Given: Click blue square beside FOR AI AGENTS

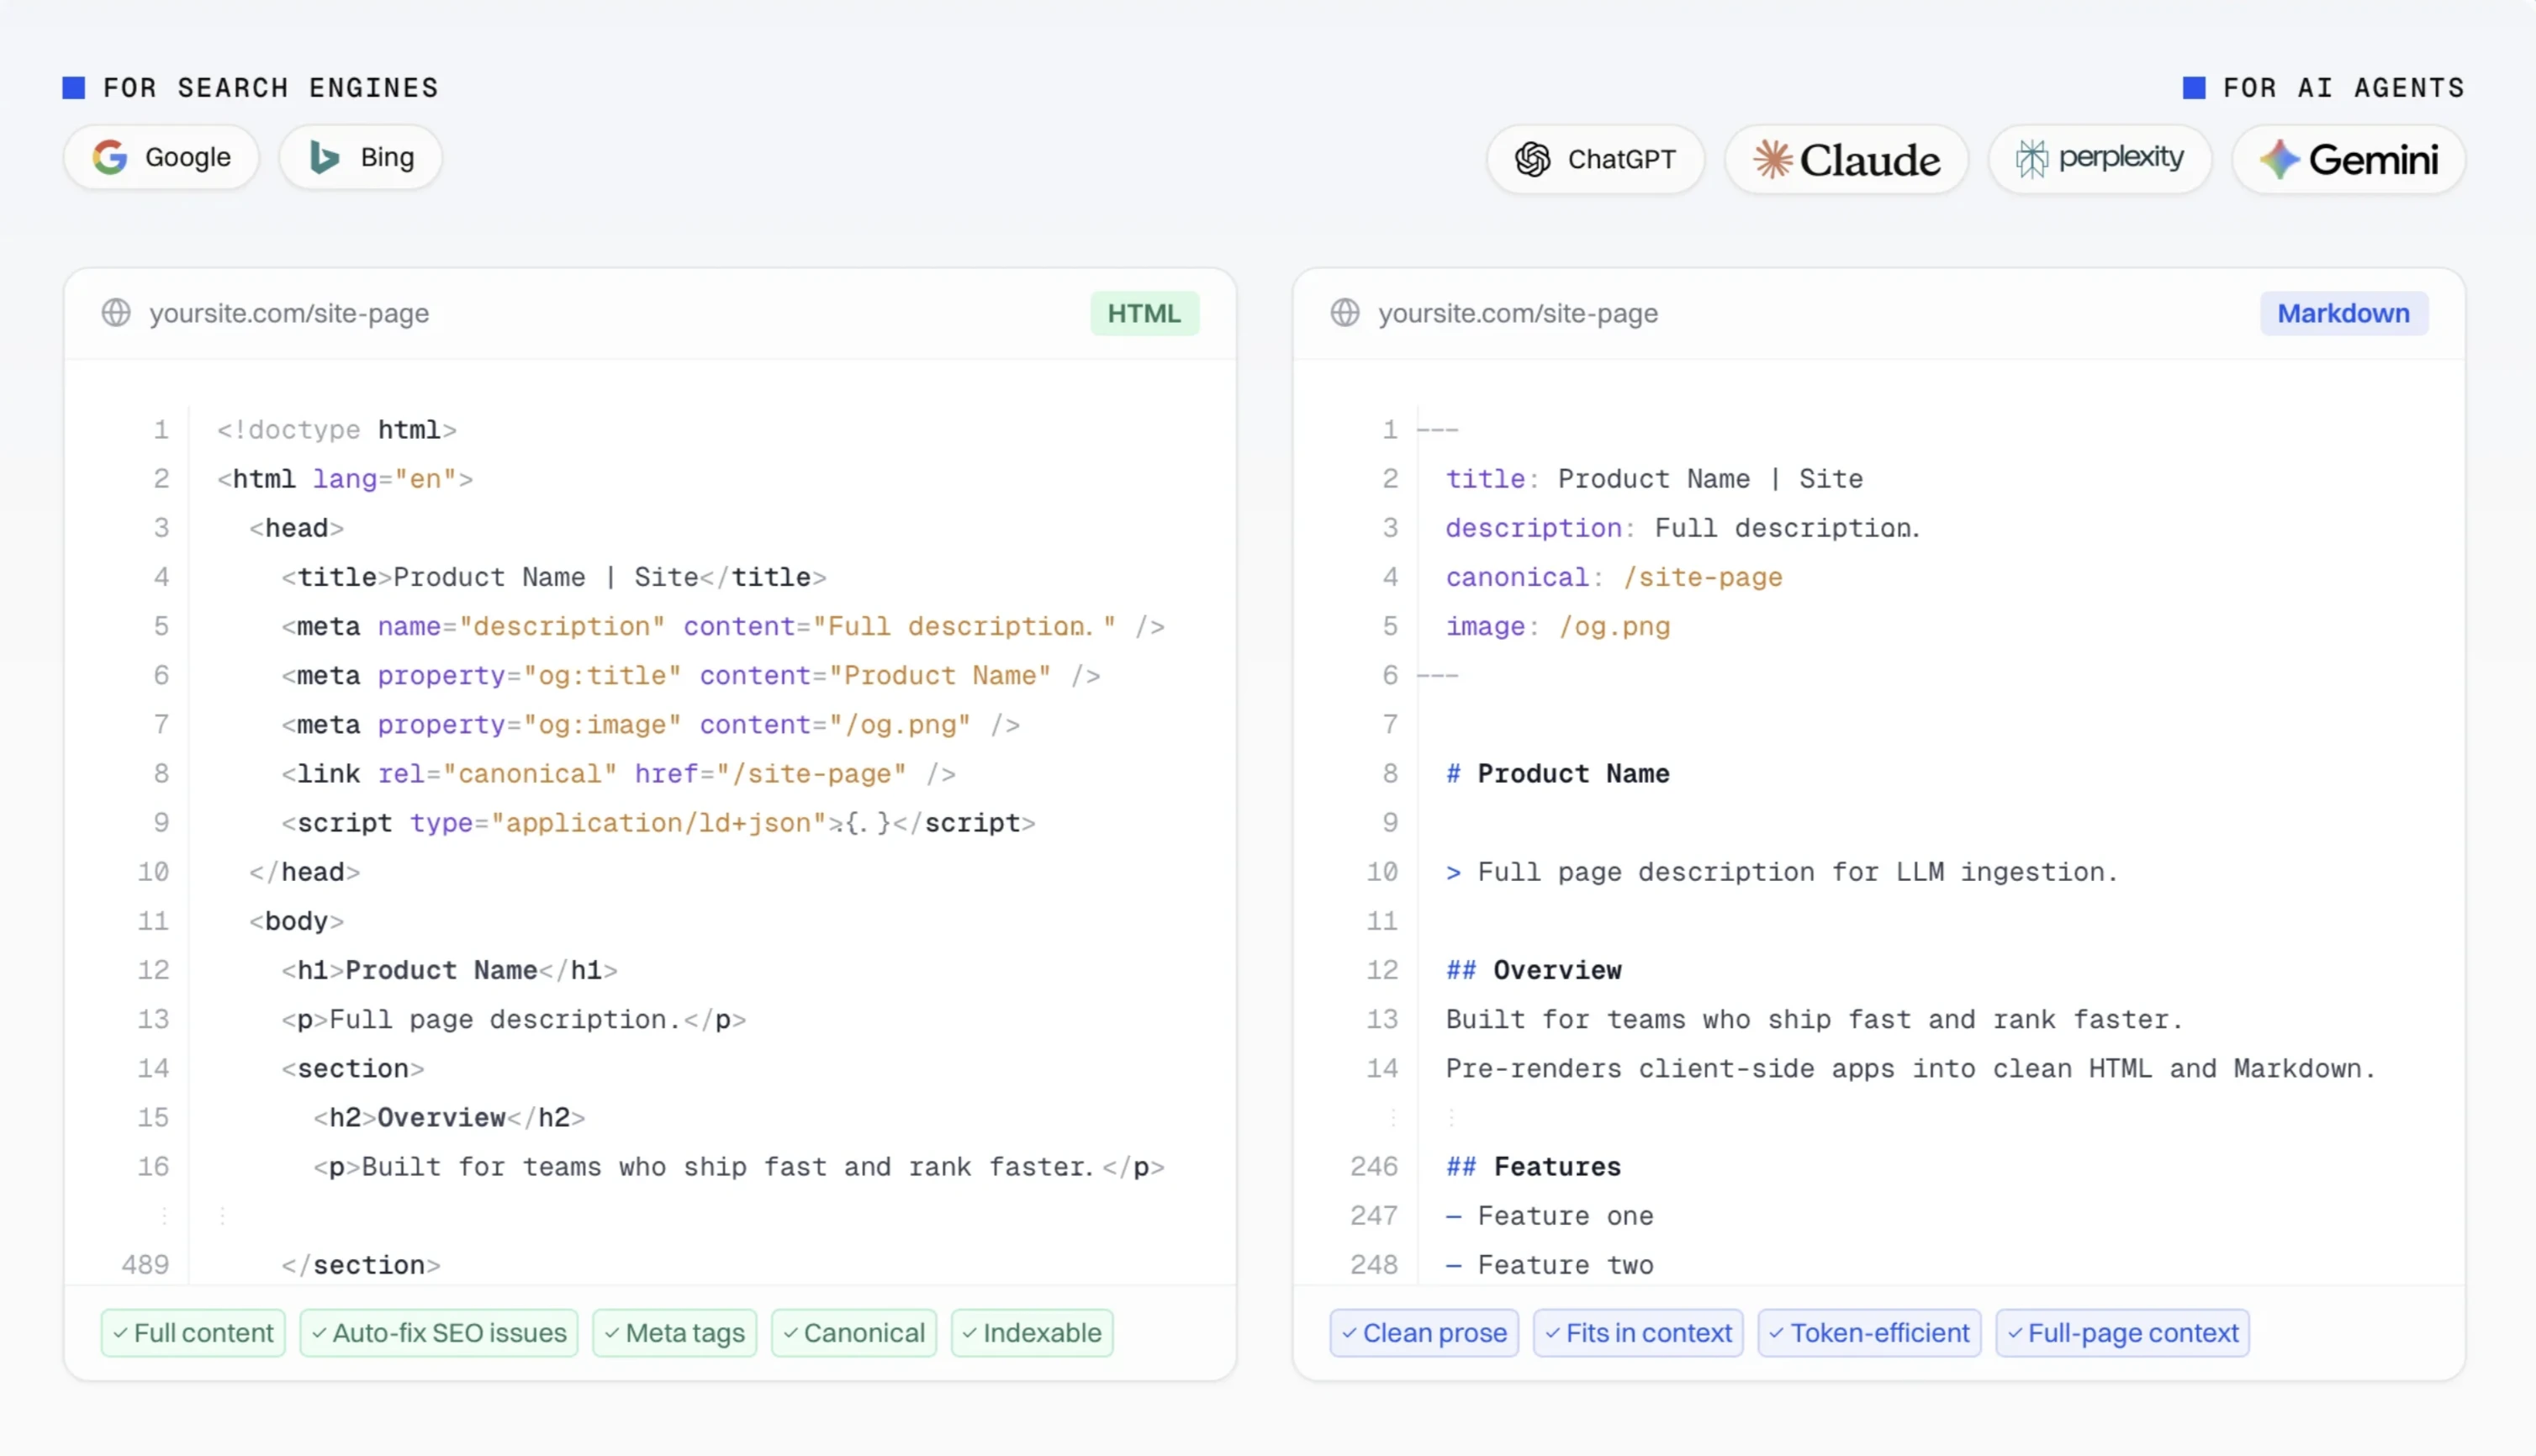Looking at the screenshot, I should point(2194,88).
